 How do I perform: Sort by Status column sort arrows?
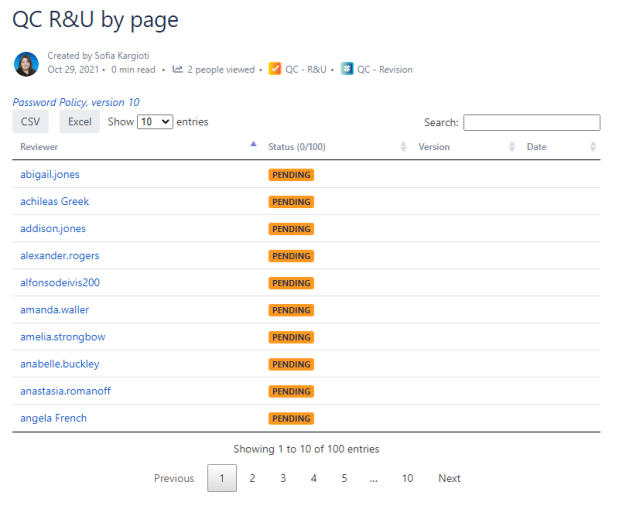coord(403,147)
